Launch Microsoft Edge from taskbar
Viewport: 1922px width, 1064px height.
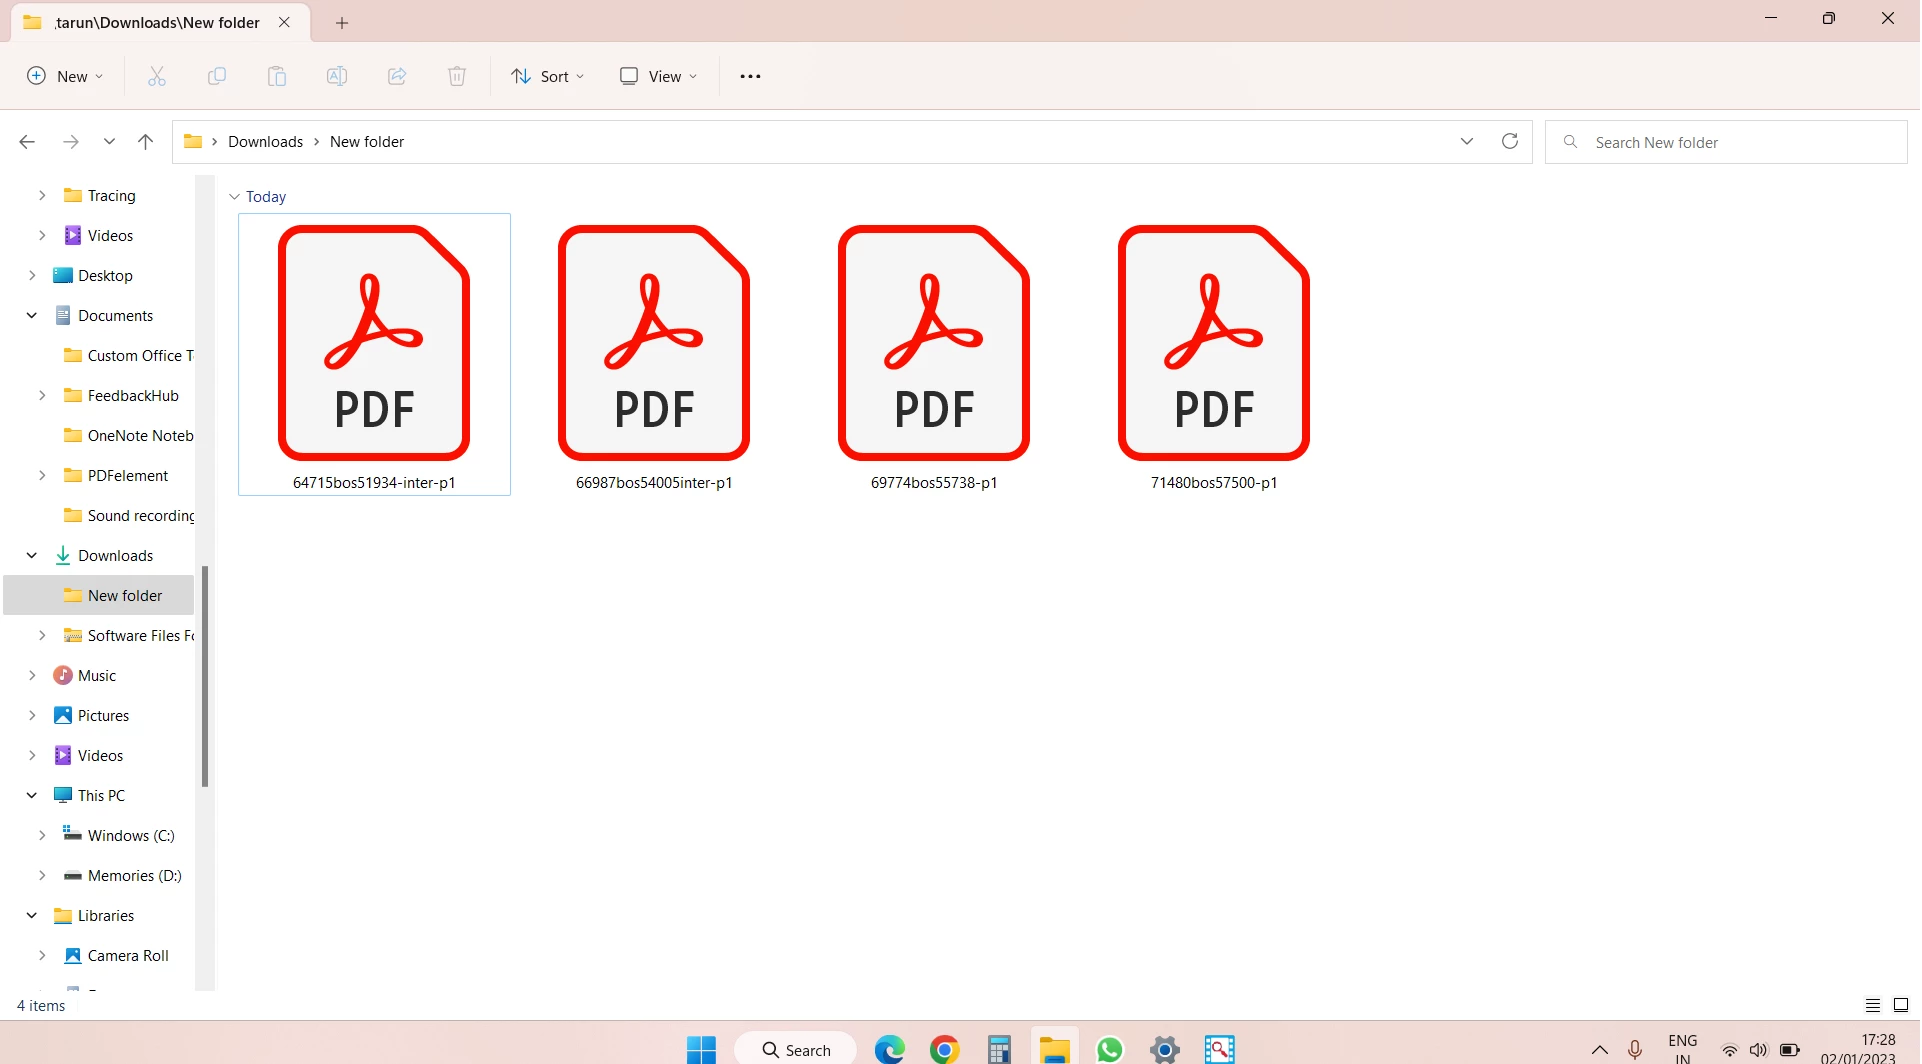coord(889,1049)
